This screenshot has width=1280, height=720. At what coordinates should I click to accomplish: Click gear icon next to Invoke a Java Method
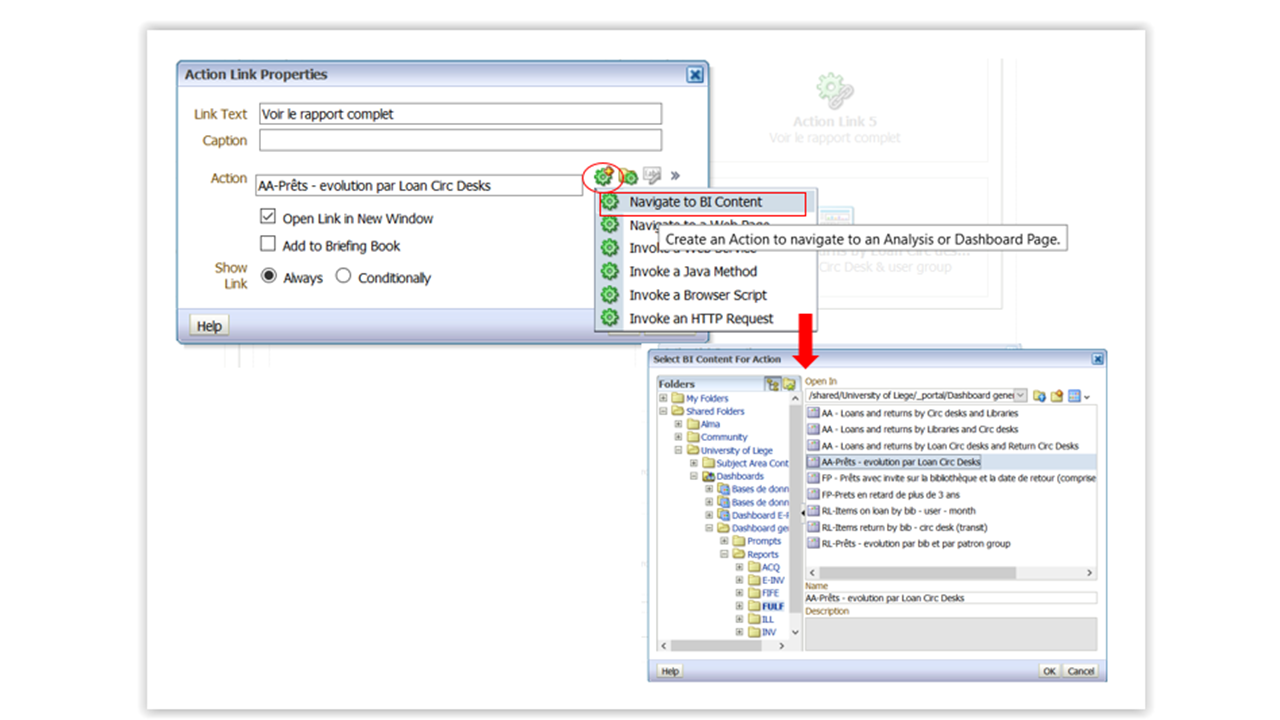point(609,271)
